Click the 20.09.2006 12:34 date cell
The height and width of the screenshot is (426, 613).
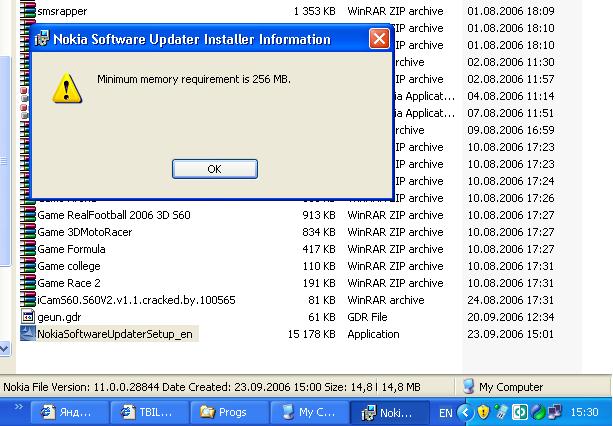tap(510, 317)
